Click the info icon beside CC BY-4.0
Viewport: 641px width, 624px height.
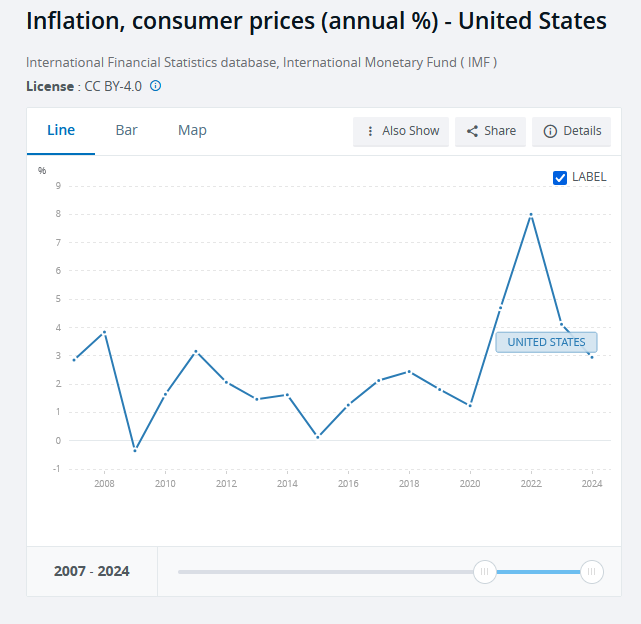click(x=155, y=86)
